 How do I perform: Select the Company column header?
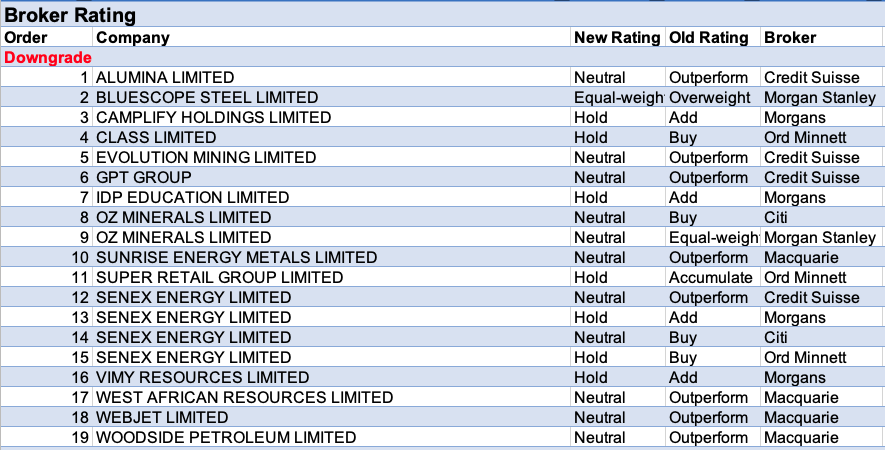tap(133, 37)
